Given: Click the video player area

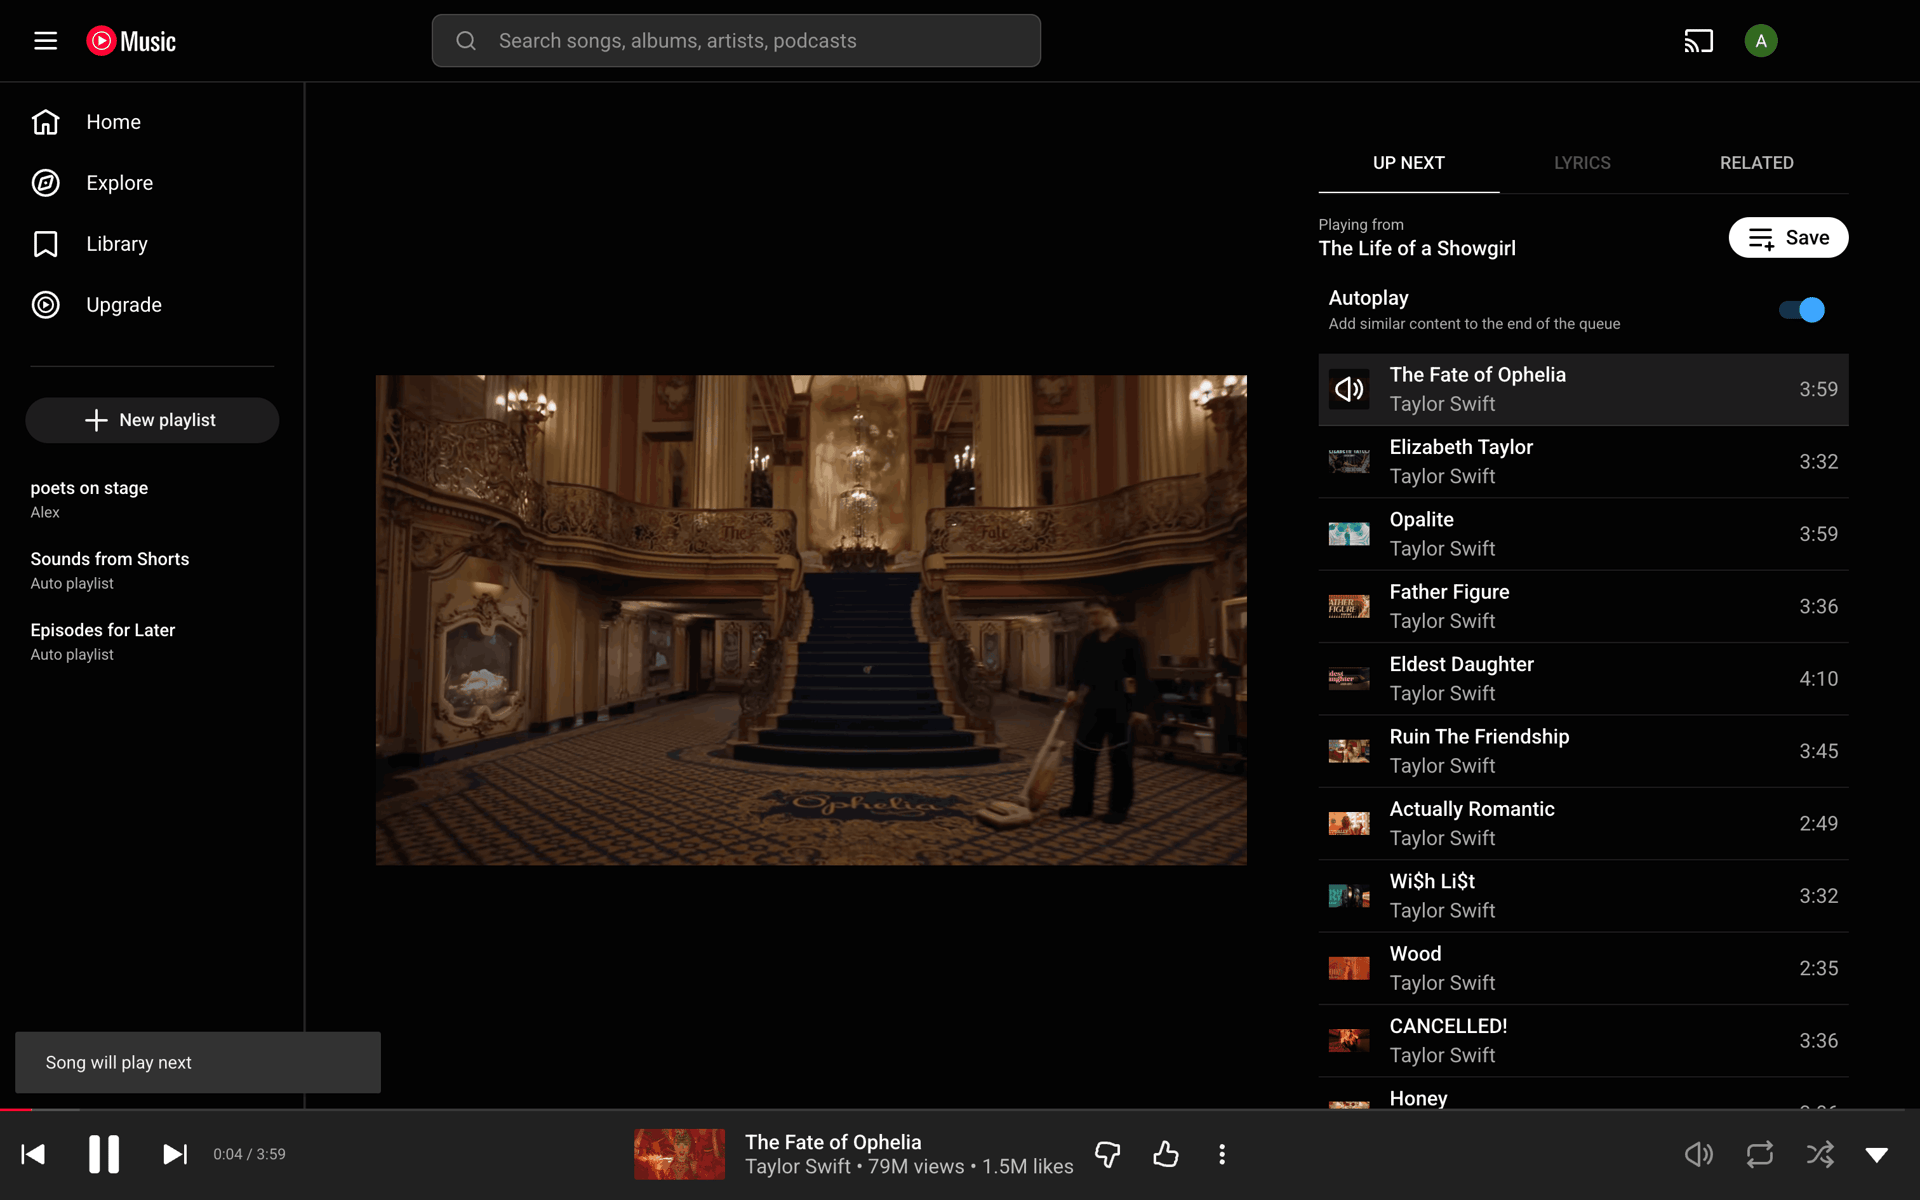Looking at the screenshot, I should pos(811,620).
